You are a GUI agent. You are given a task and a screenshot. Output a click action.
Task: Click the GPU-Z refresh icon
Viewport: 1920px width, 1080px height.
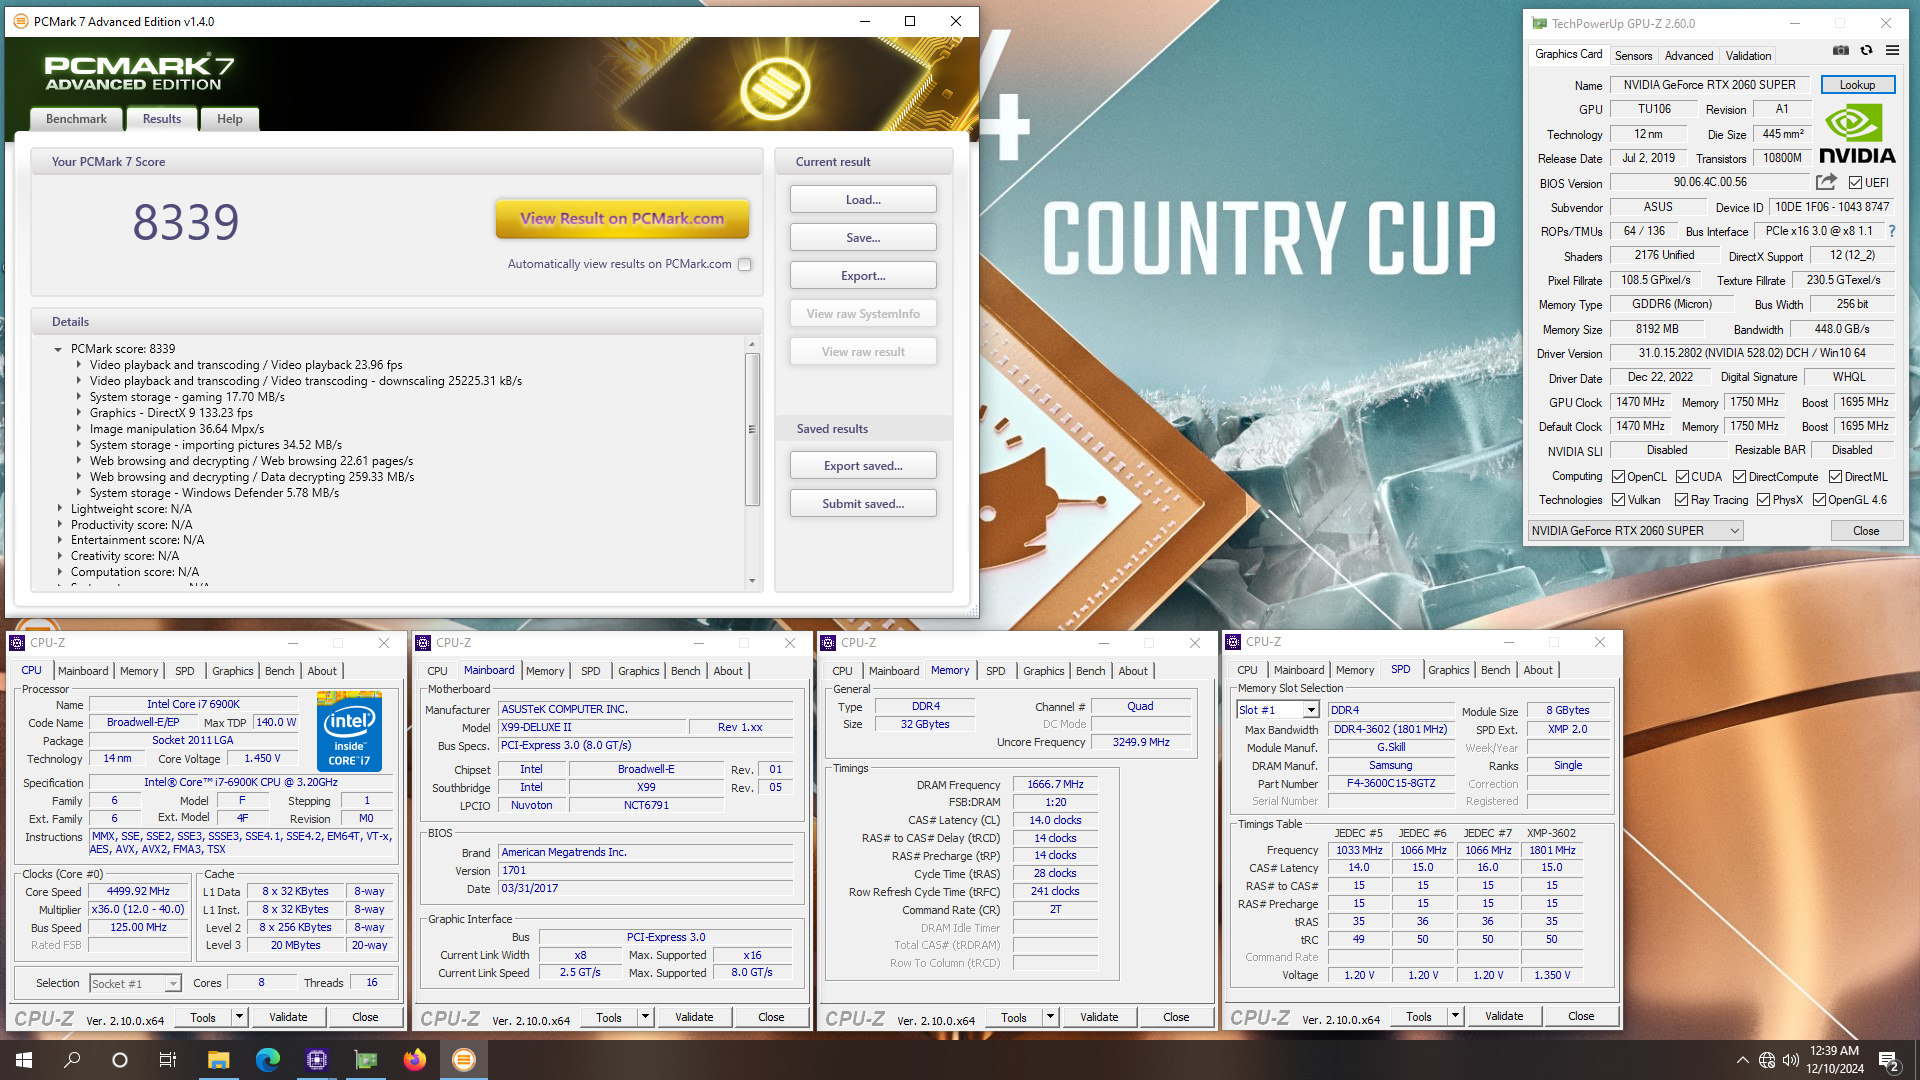pos(1866,50)
